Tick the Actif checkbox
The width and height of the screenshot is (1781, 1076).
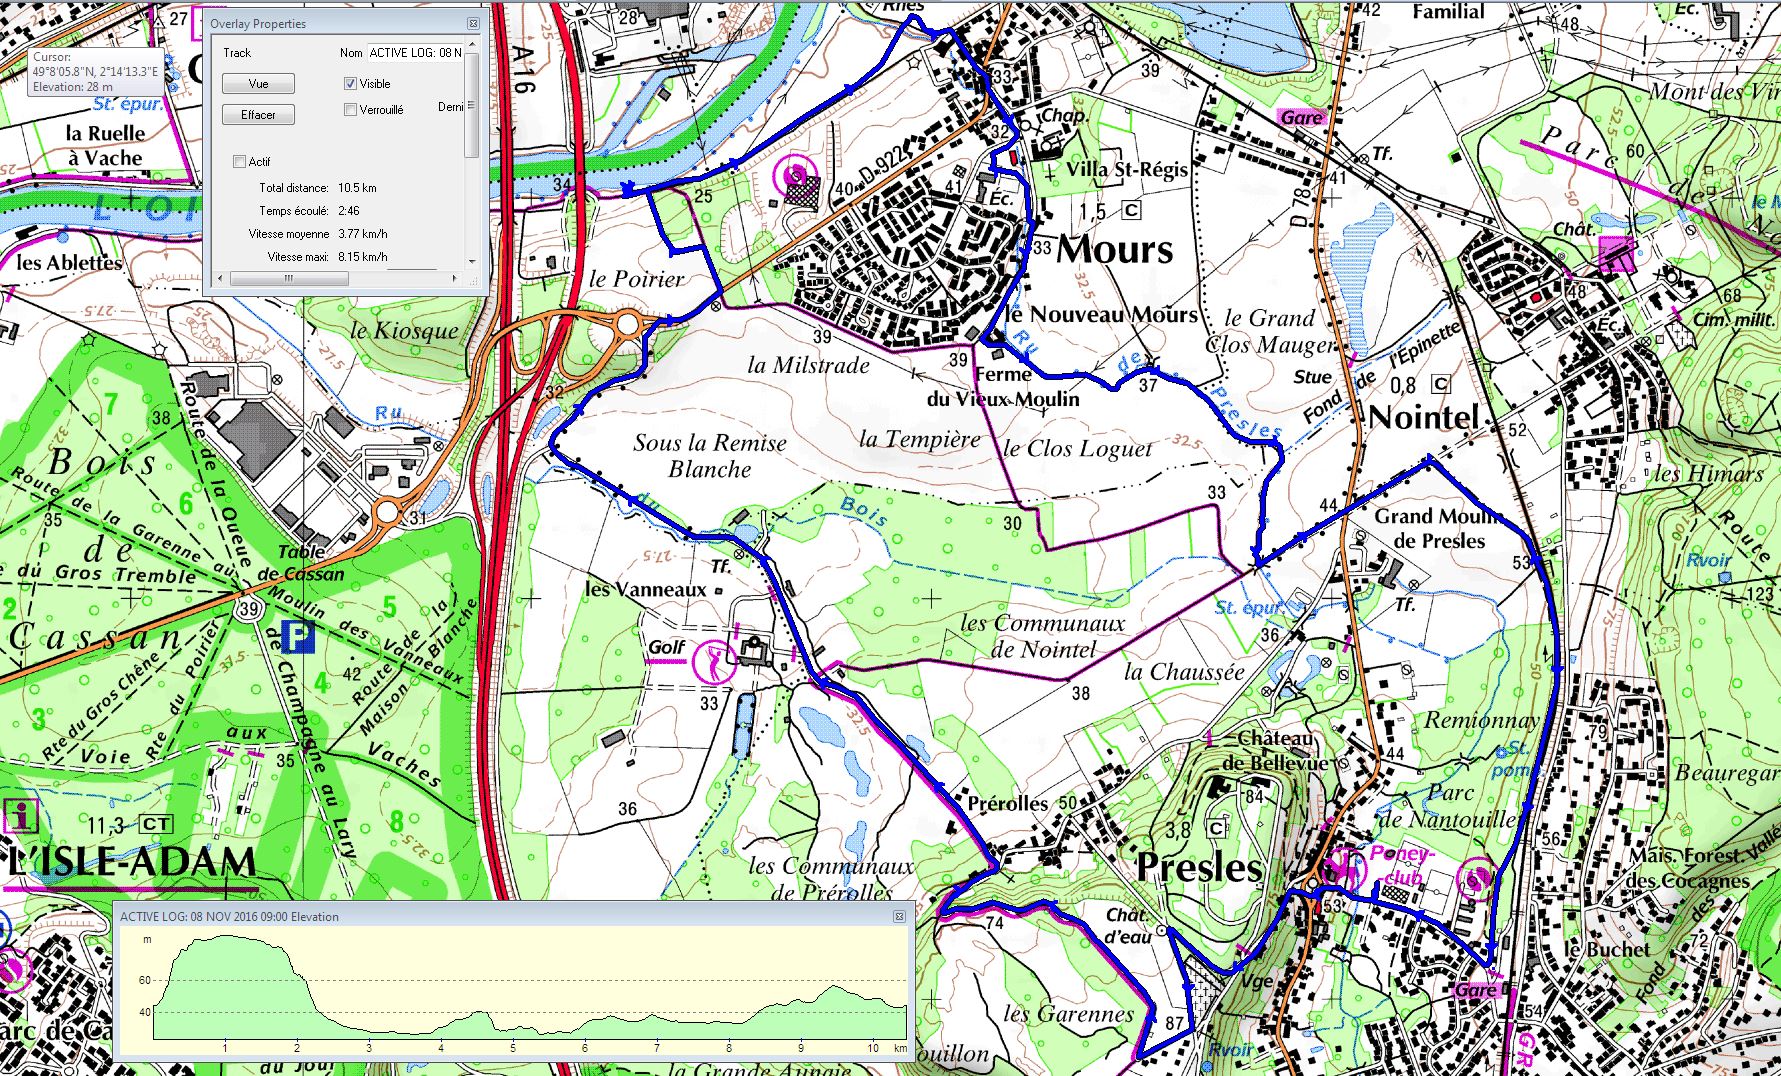240,162
